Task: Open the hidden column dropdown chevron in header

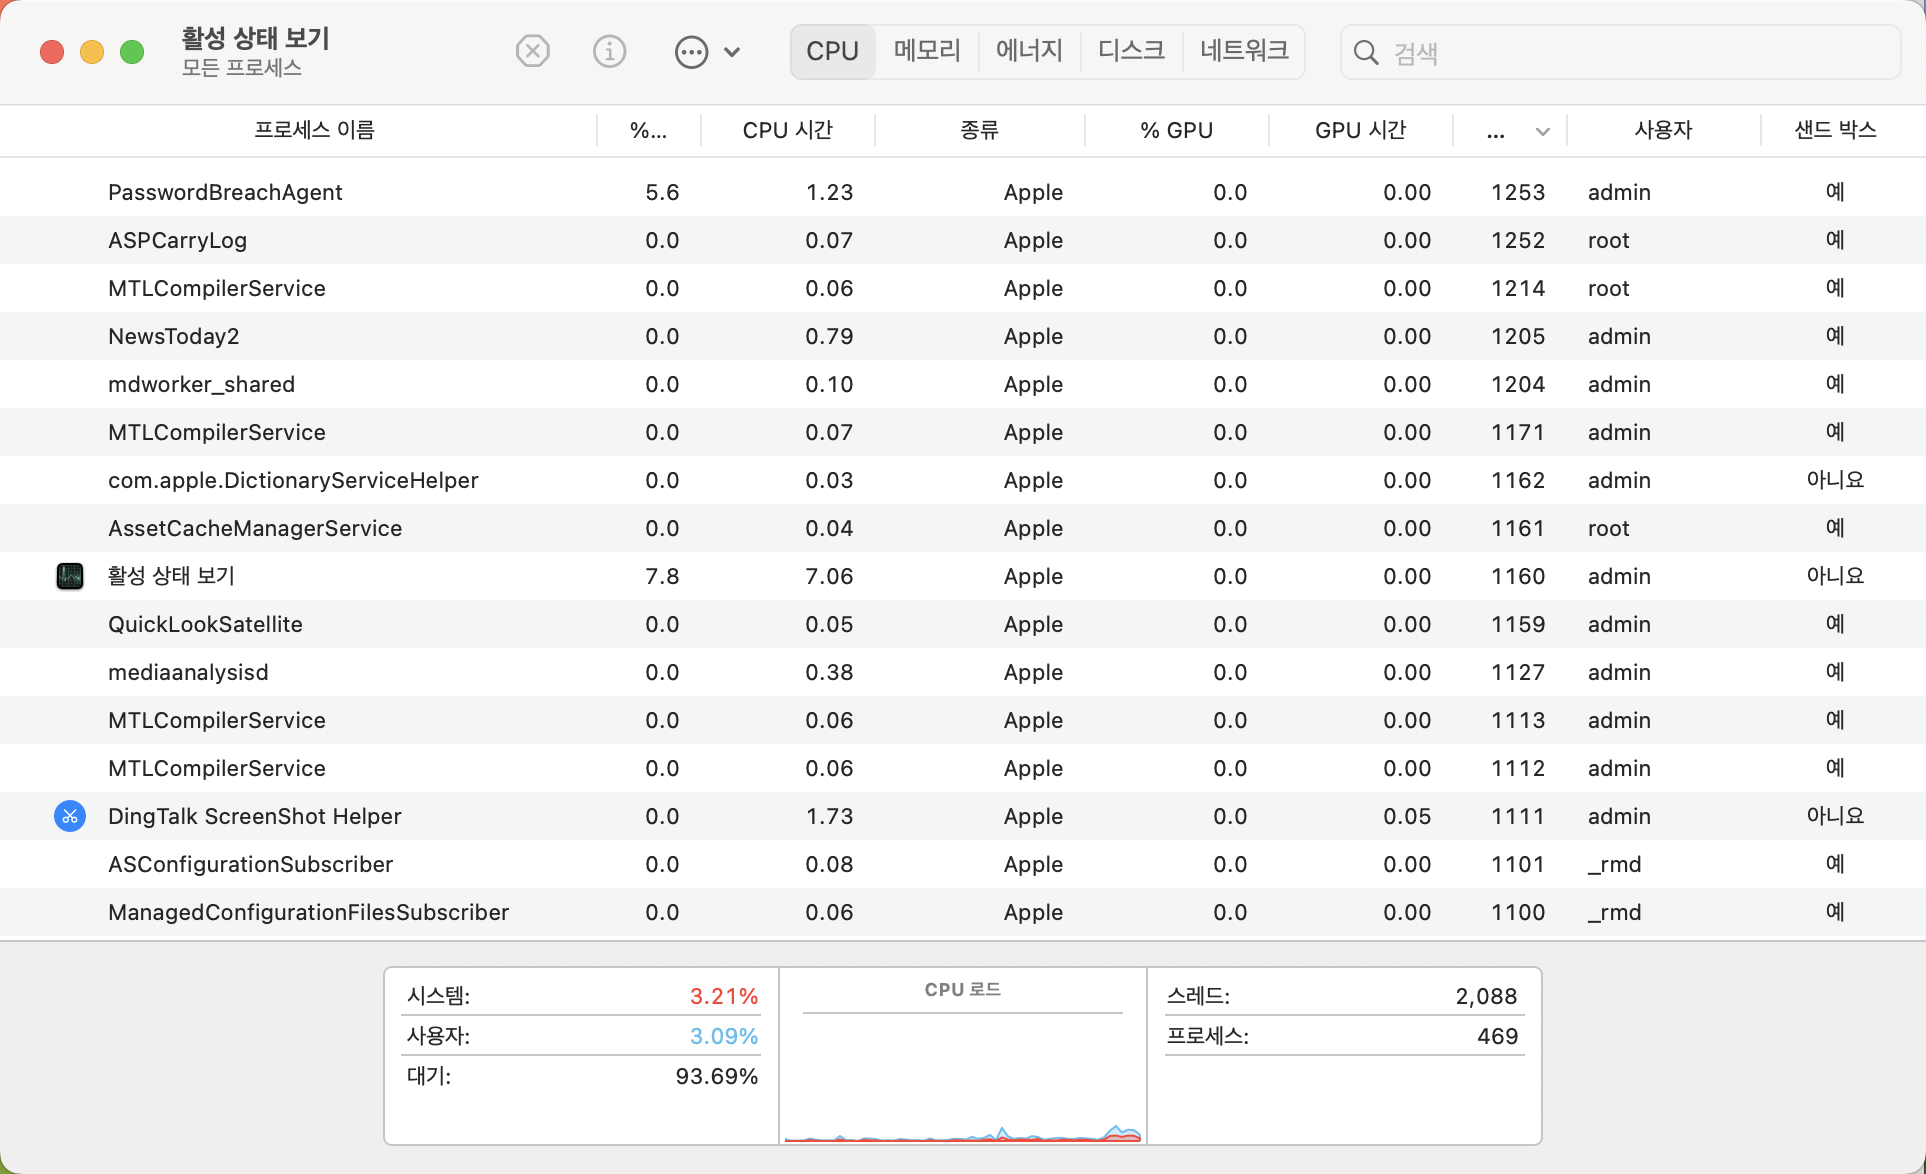Action: [x=1542, y=130]
